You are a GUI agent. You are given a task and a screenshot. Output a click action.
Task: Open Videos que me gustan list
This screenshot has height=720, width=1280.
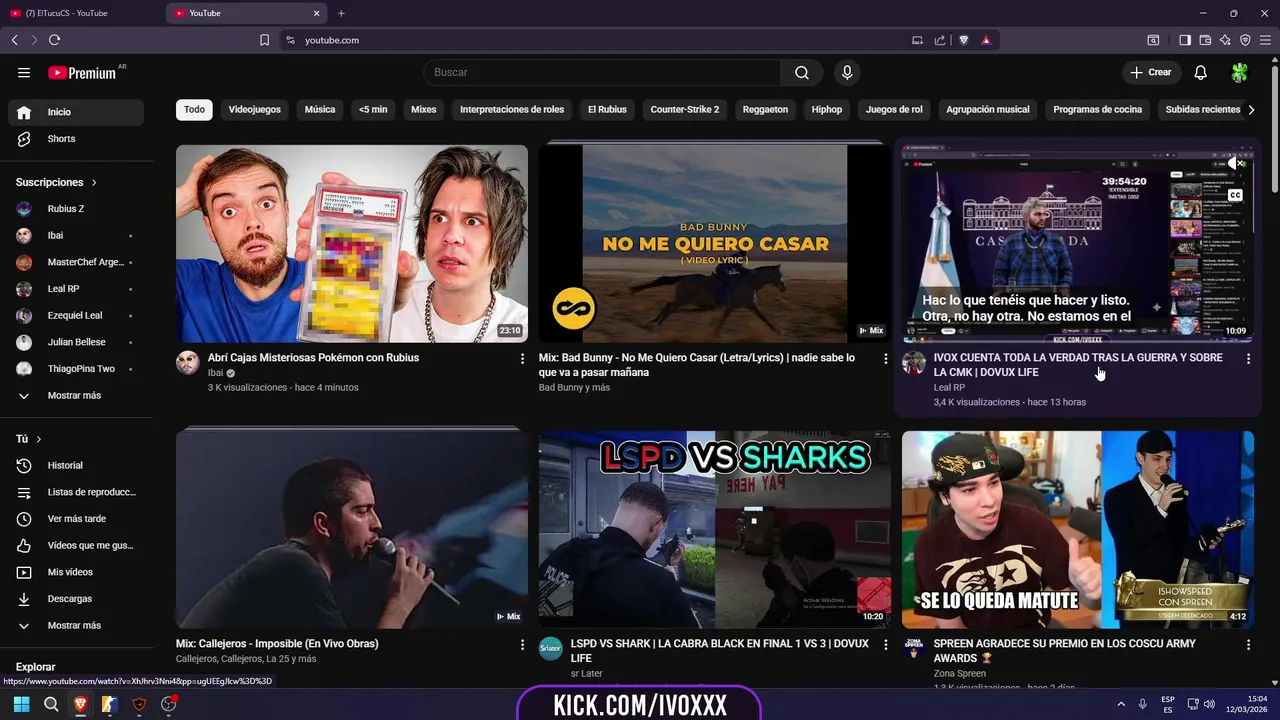[x=78, y=545]
